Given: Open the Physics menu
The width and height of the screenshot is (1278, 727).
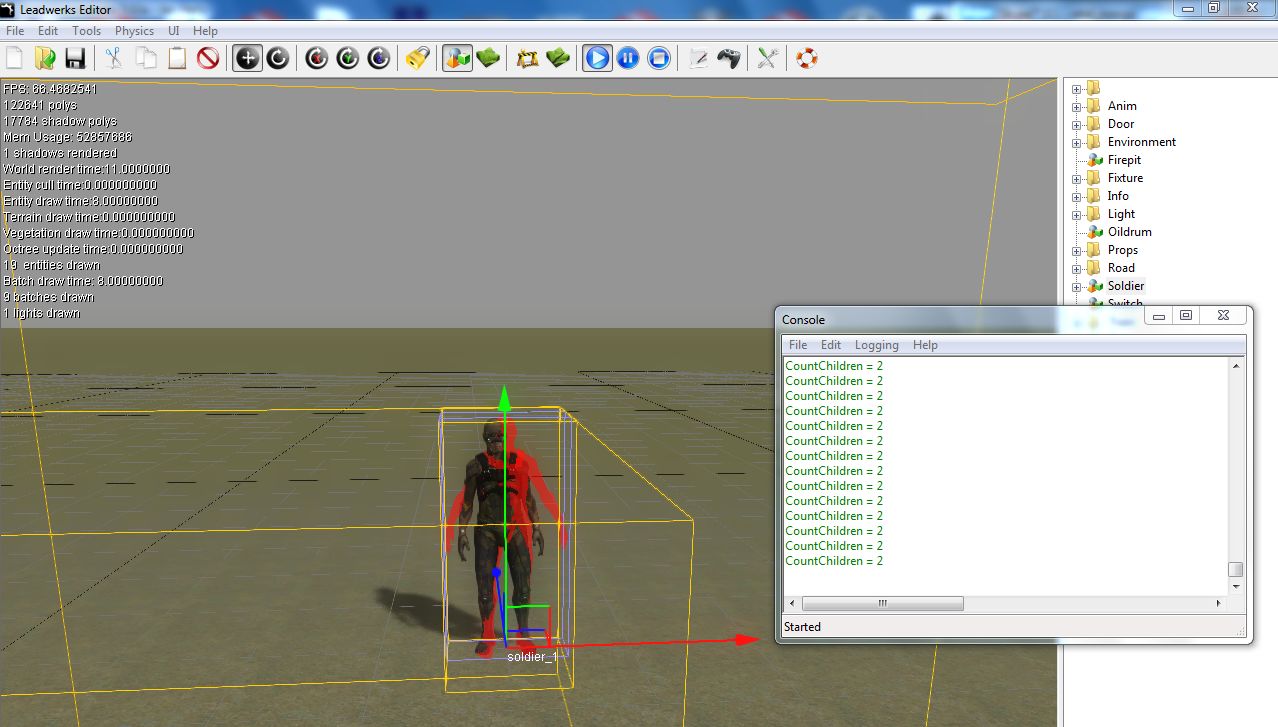Looking at the screenshot, I should [134, 31].
